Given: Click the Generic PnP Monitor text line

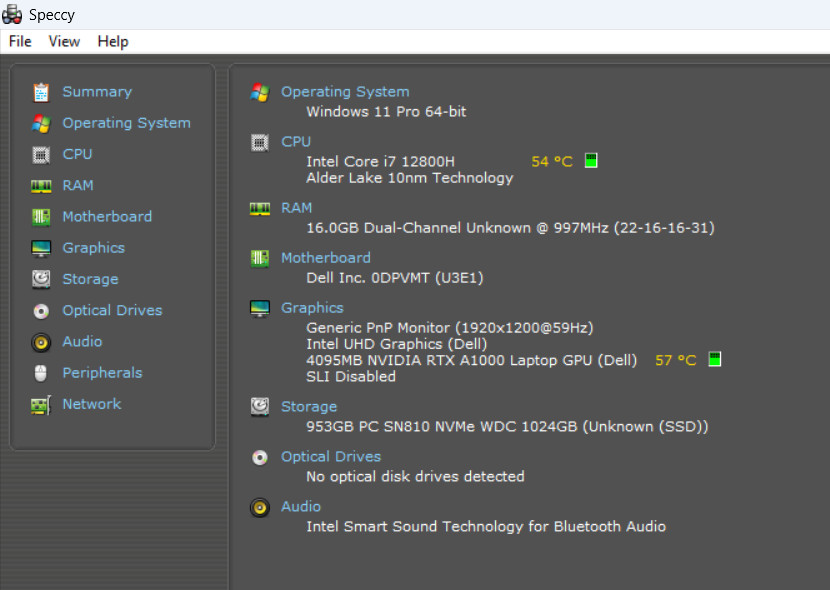Looking at the screenshot, I should pyautogui.click(x=450, y=328).
